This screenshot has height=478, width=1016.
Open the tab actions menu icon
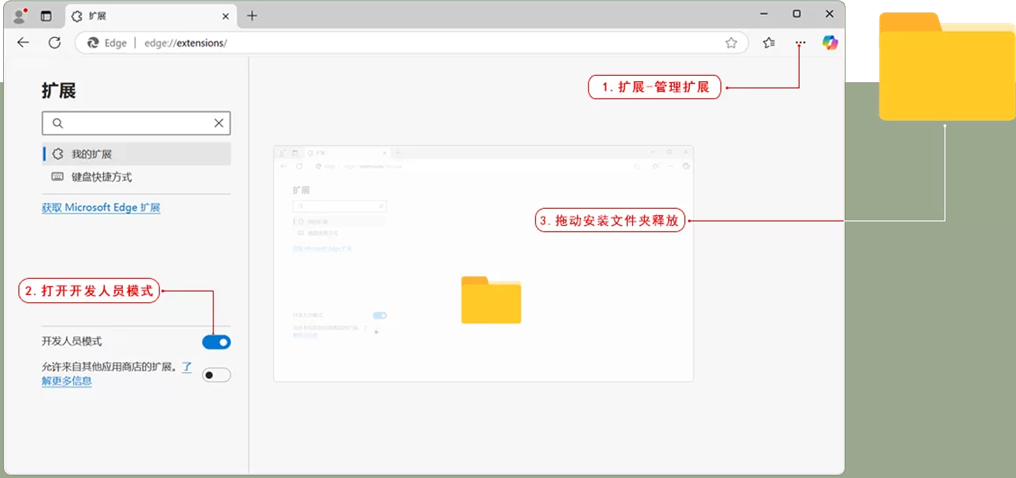(x=46, y=16)
